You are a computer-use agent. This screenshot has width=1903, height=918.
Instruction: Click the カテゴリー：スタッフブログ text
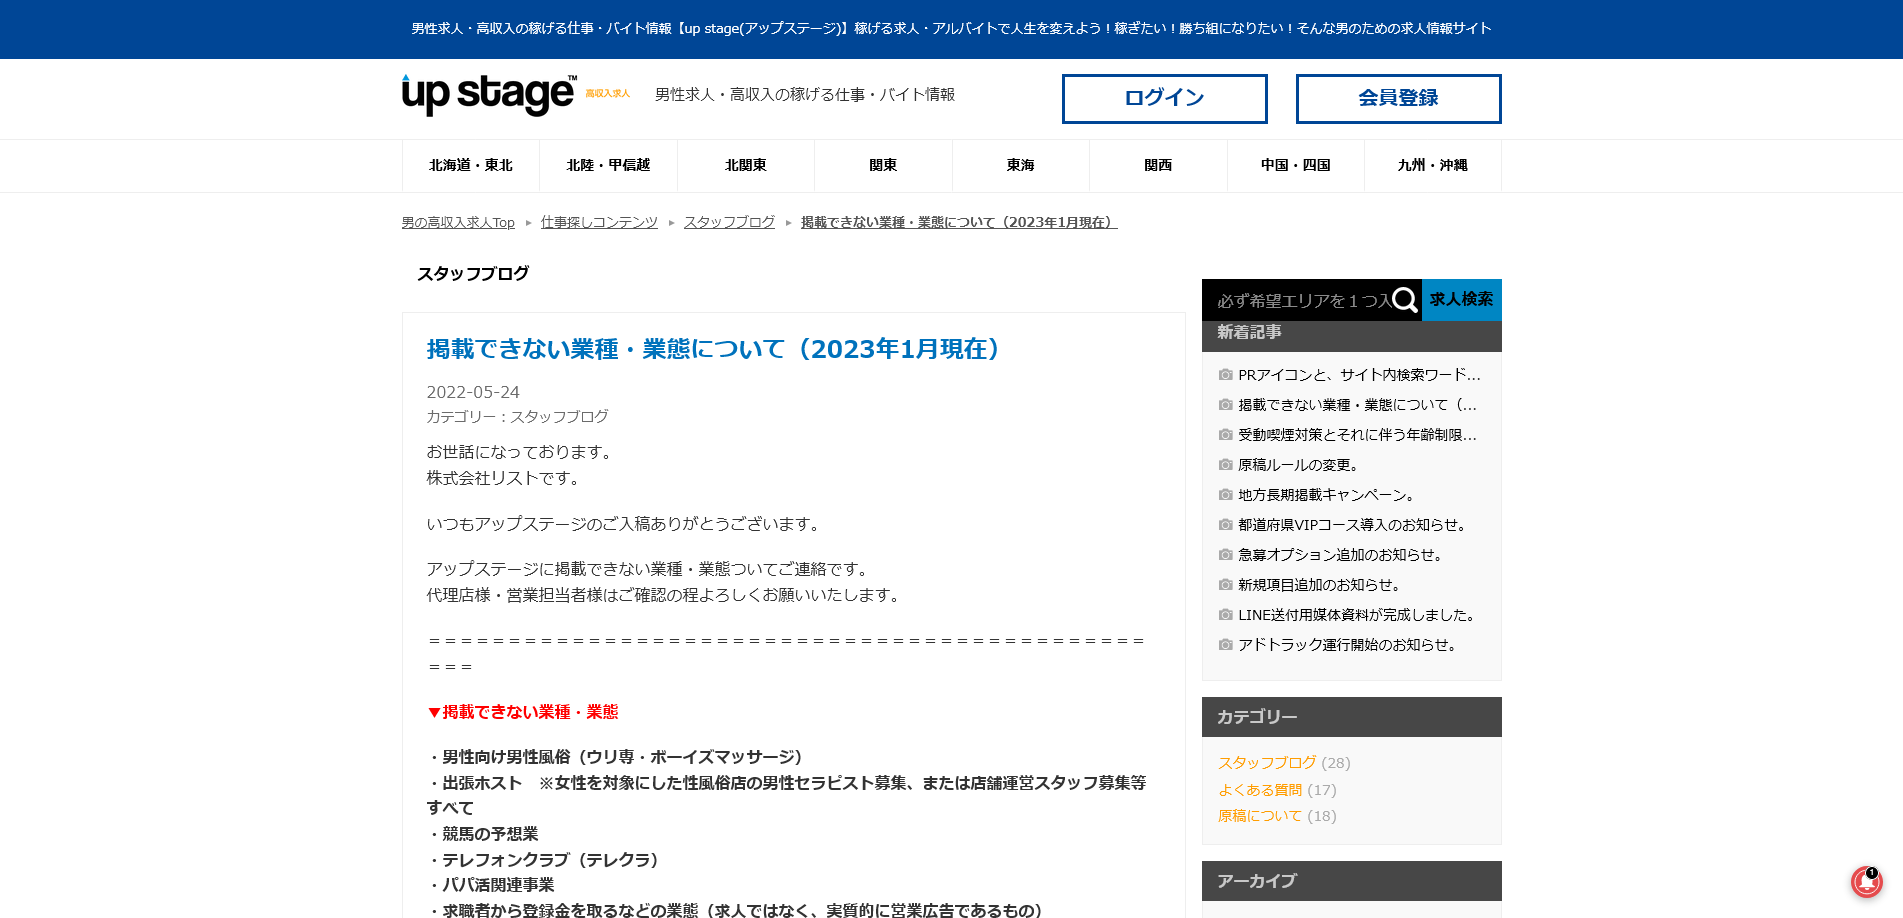[517, 417]
